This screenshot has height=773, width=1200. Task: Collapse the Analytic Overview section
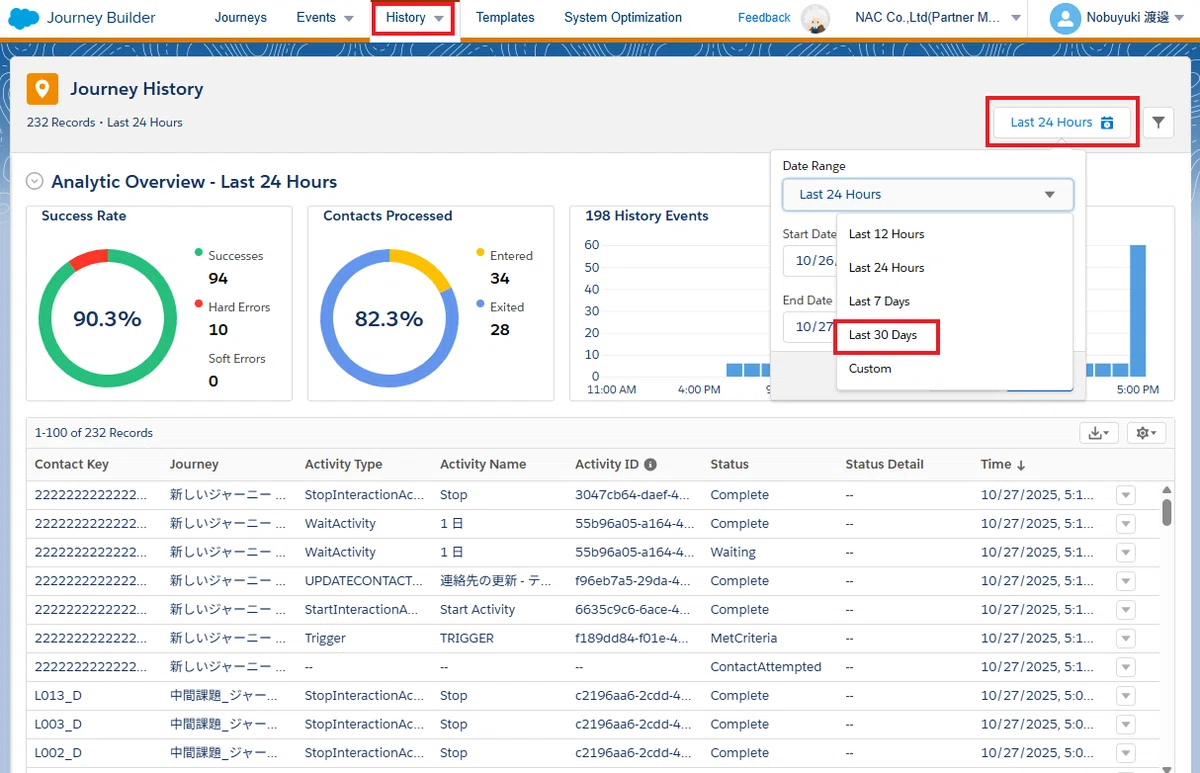[x=35, y=181]
